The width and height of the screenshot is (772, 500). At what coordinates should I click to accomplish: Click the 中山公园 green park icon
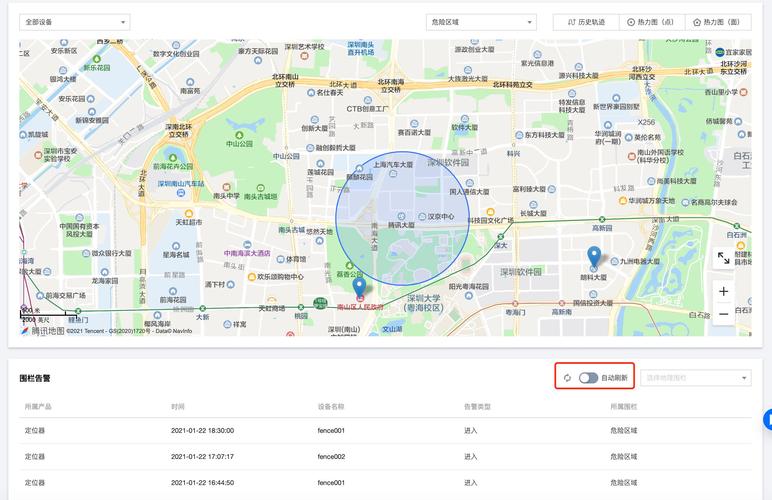(239, 135)
